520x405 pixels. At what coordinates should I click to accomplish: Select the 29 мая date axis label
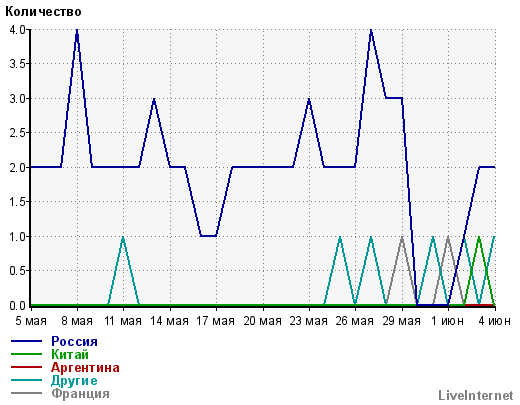click(x=402, y=321)
